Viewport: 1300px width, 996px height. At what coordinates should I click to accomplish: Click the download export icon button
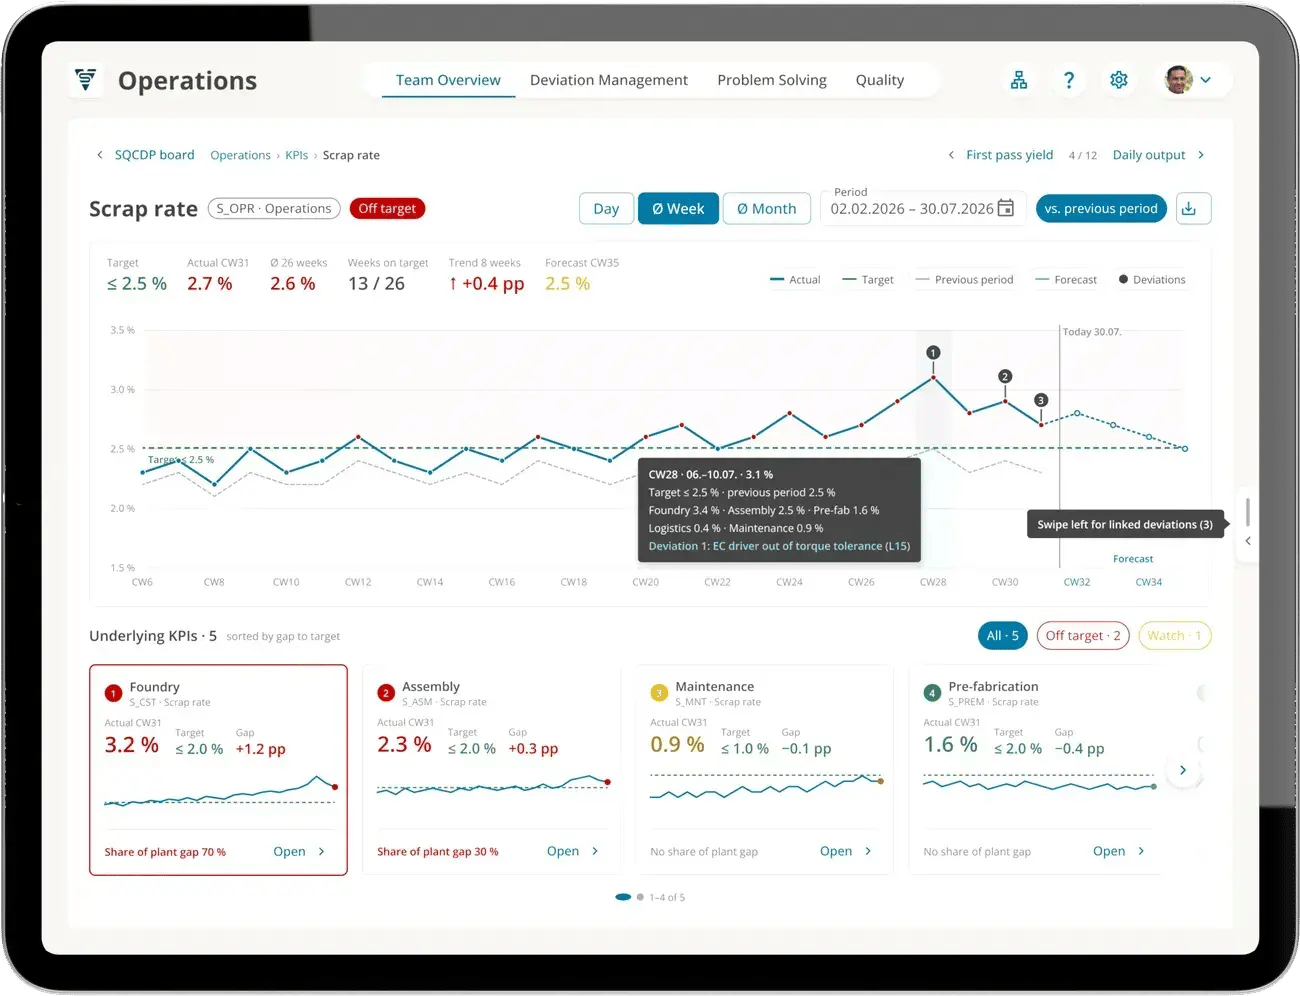click(1193, 208)
